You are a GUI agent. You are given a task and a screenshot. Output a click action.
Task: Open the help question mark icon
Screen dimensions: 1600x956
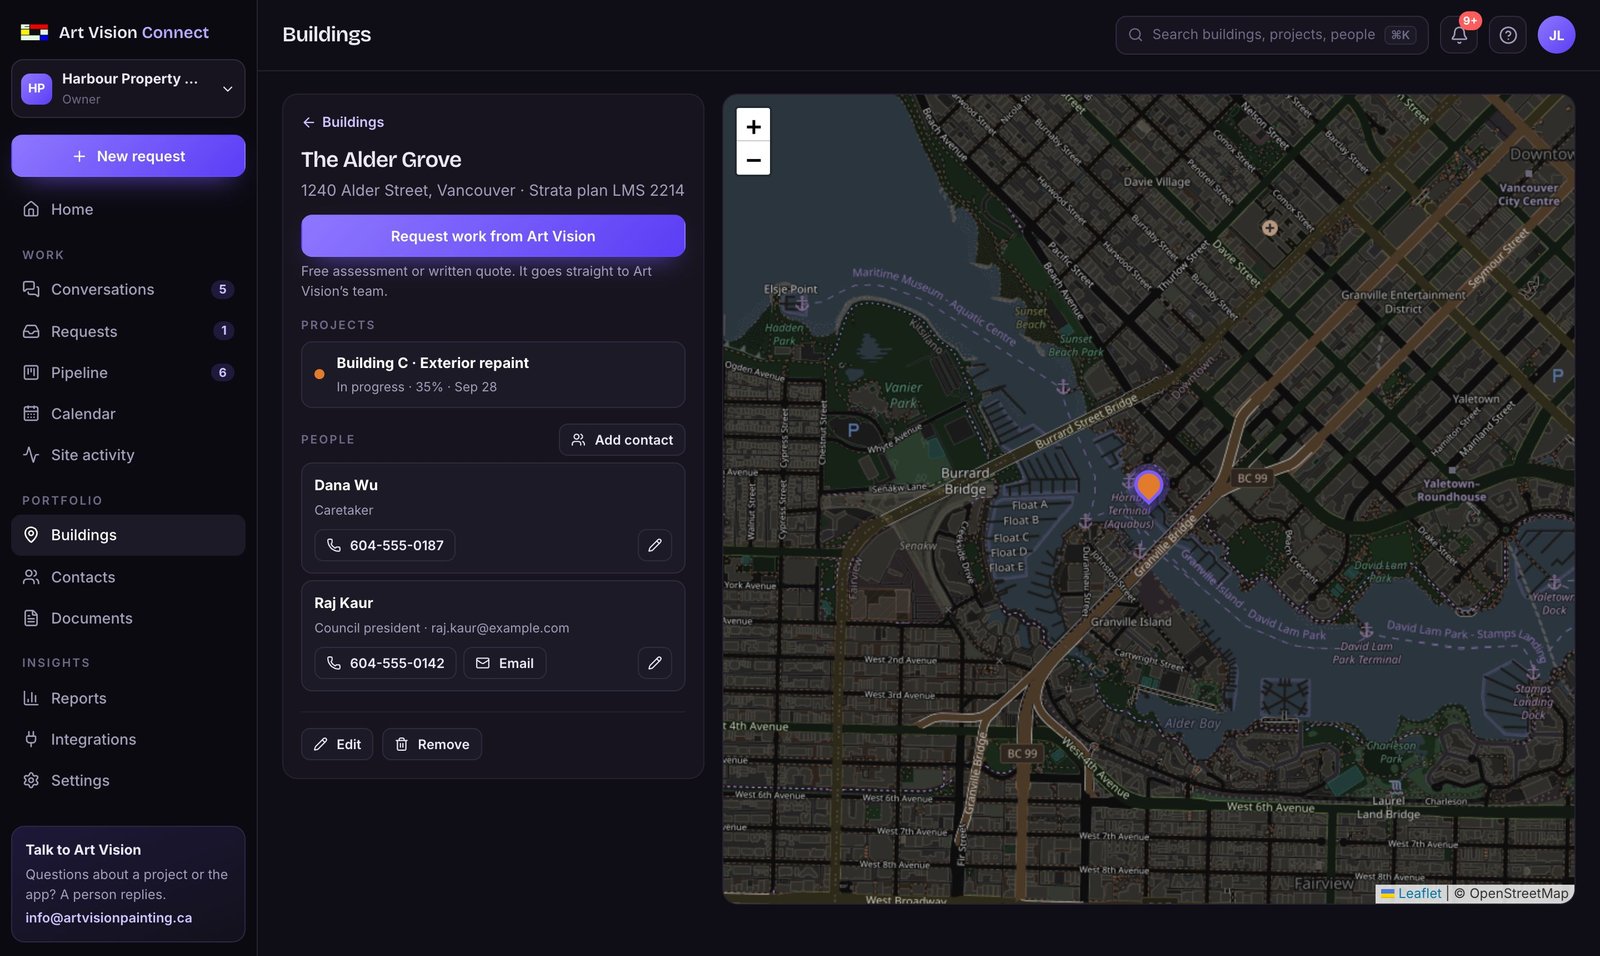click(x=1508, y=35)
